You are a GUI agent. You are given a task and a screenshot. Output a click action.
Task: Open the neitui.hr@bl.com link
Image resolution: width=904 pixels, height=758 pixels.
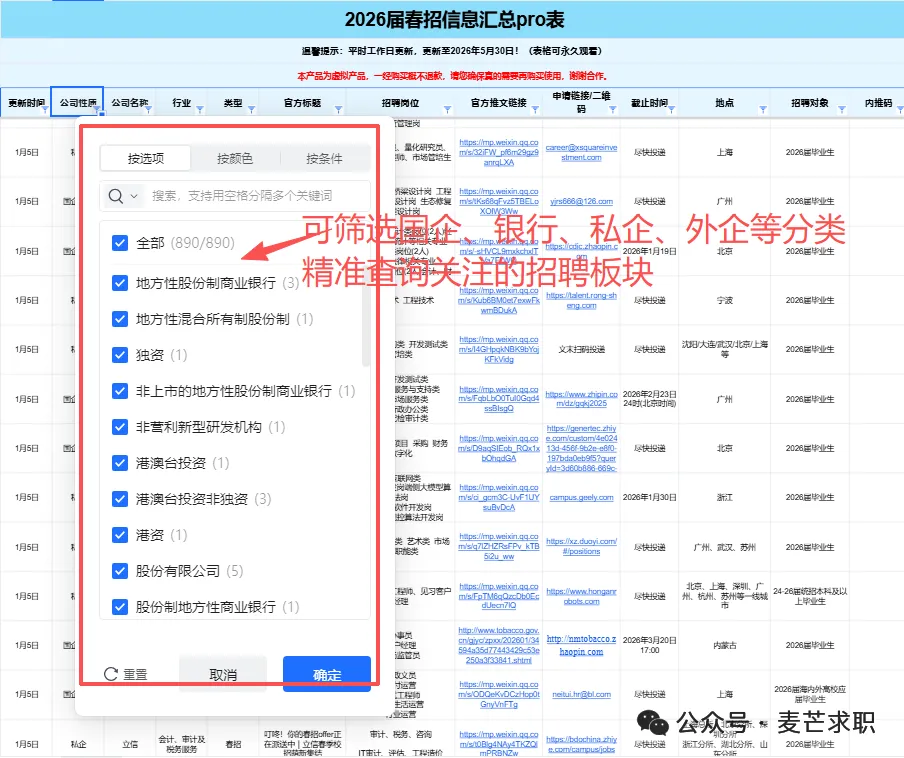point(581,694)
